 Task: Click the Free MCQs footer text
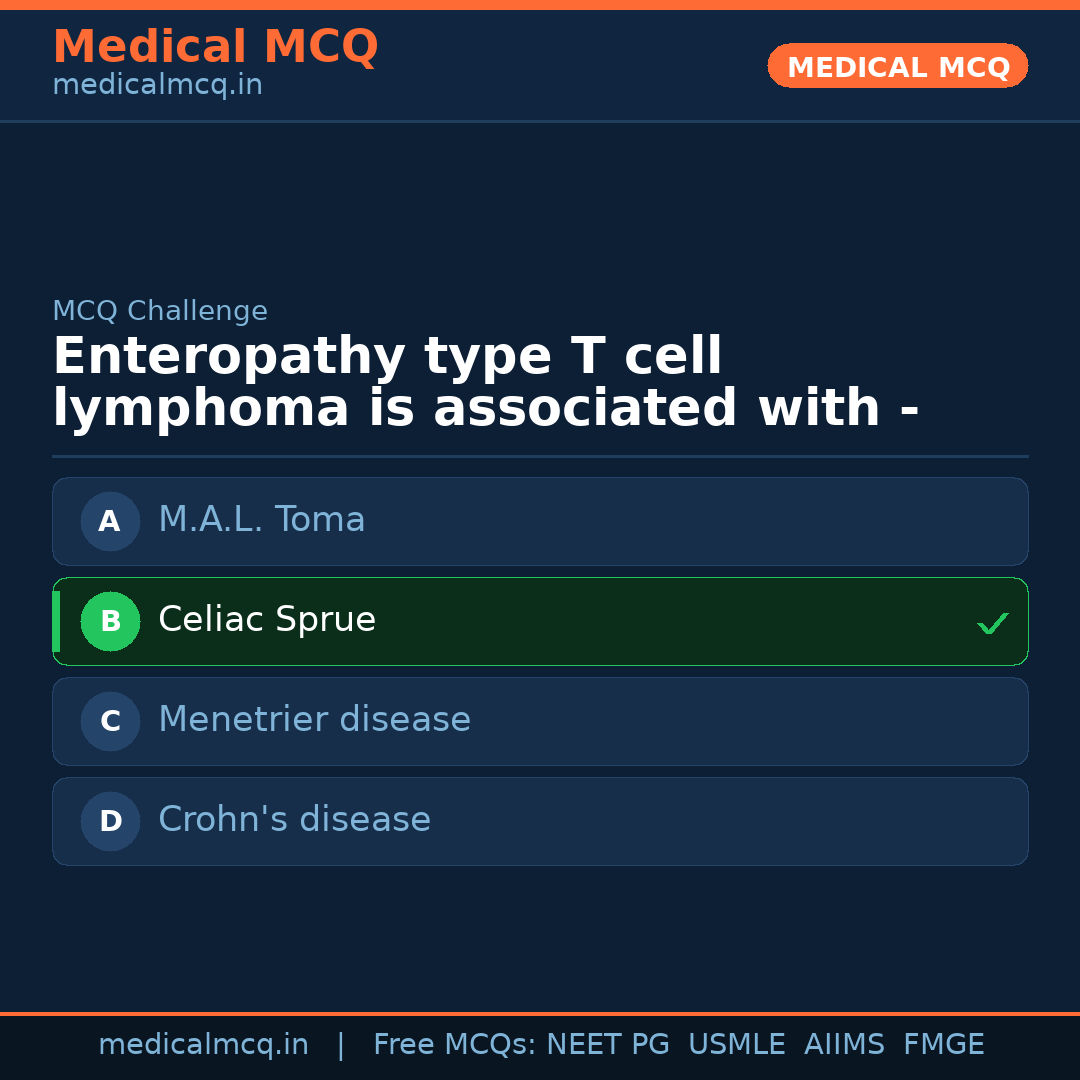(x=455, y=1045)
